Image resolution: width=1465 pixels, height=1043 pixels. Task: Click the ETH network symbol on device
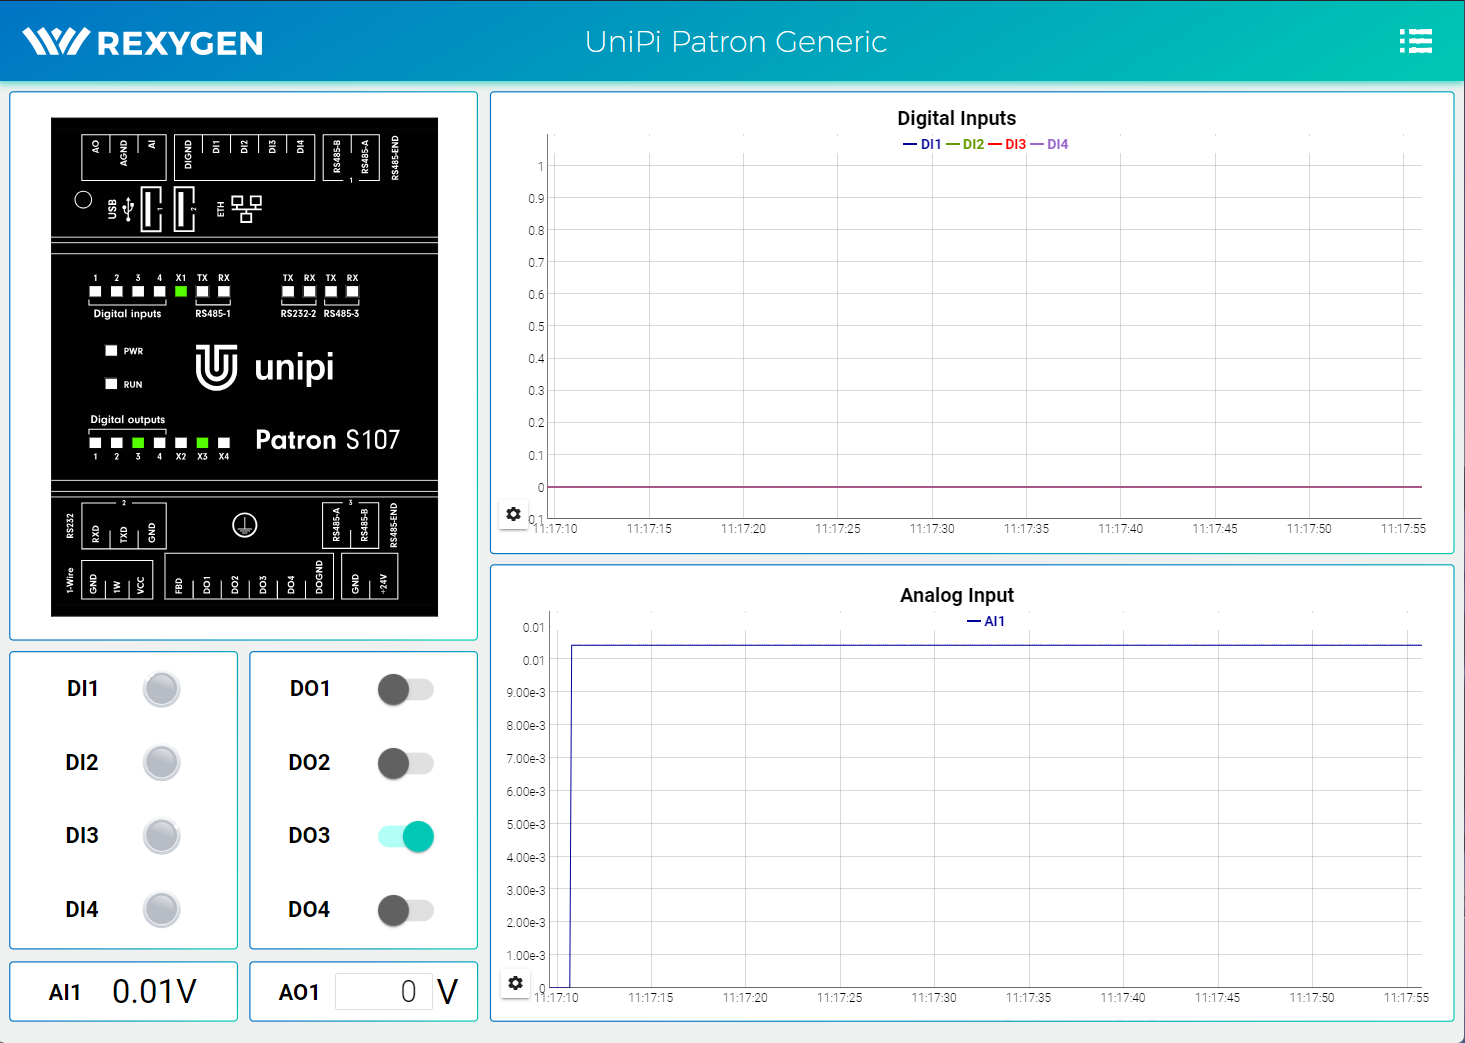tap(247, 208)
